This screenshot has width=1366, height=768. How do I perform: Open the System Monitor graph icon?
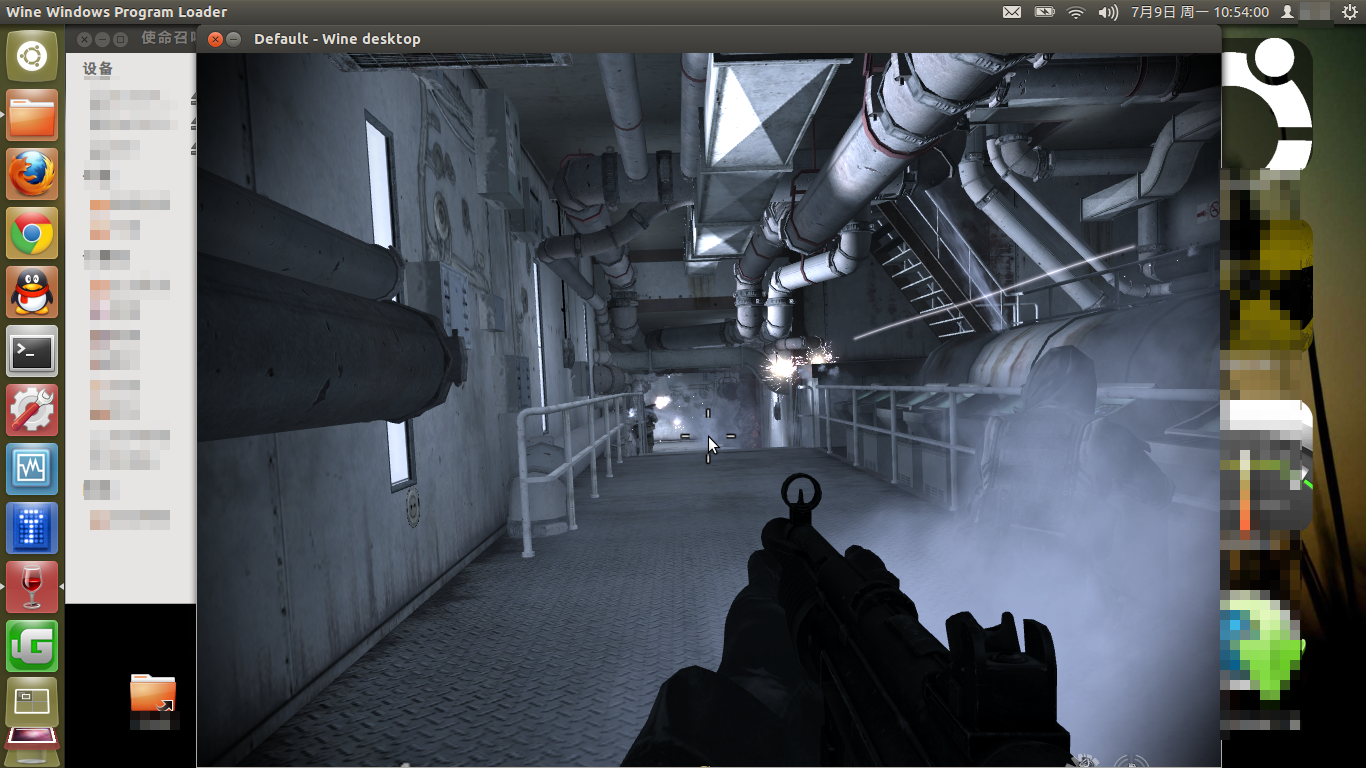(x=32, y=469)
